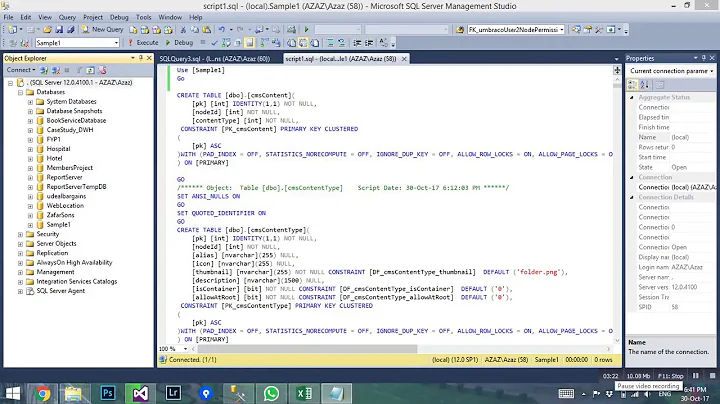720x404 pixels.
Task: Click Display Estimated Execution Plan icon
Action: click(226, 43)
